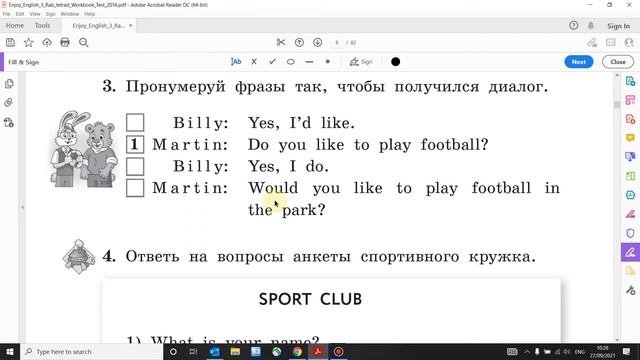
Task: Open the attachments paperclip panel
Action: (x=9, y=102)
